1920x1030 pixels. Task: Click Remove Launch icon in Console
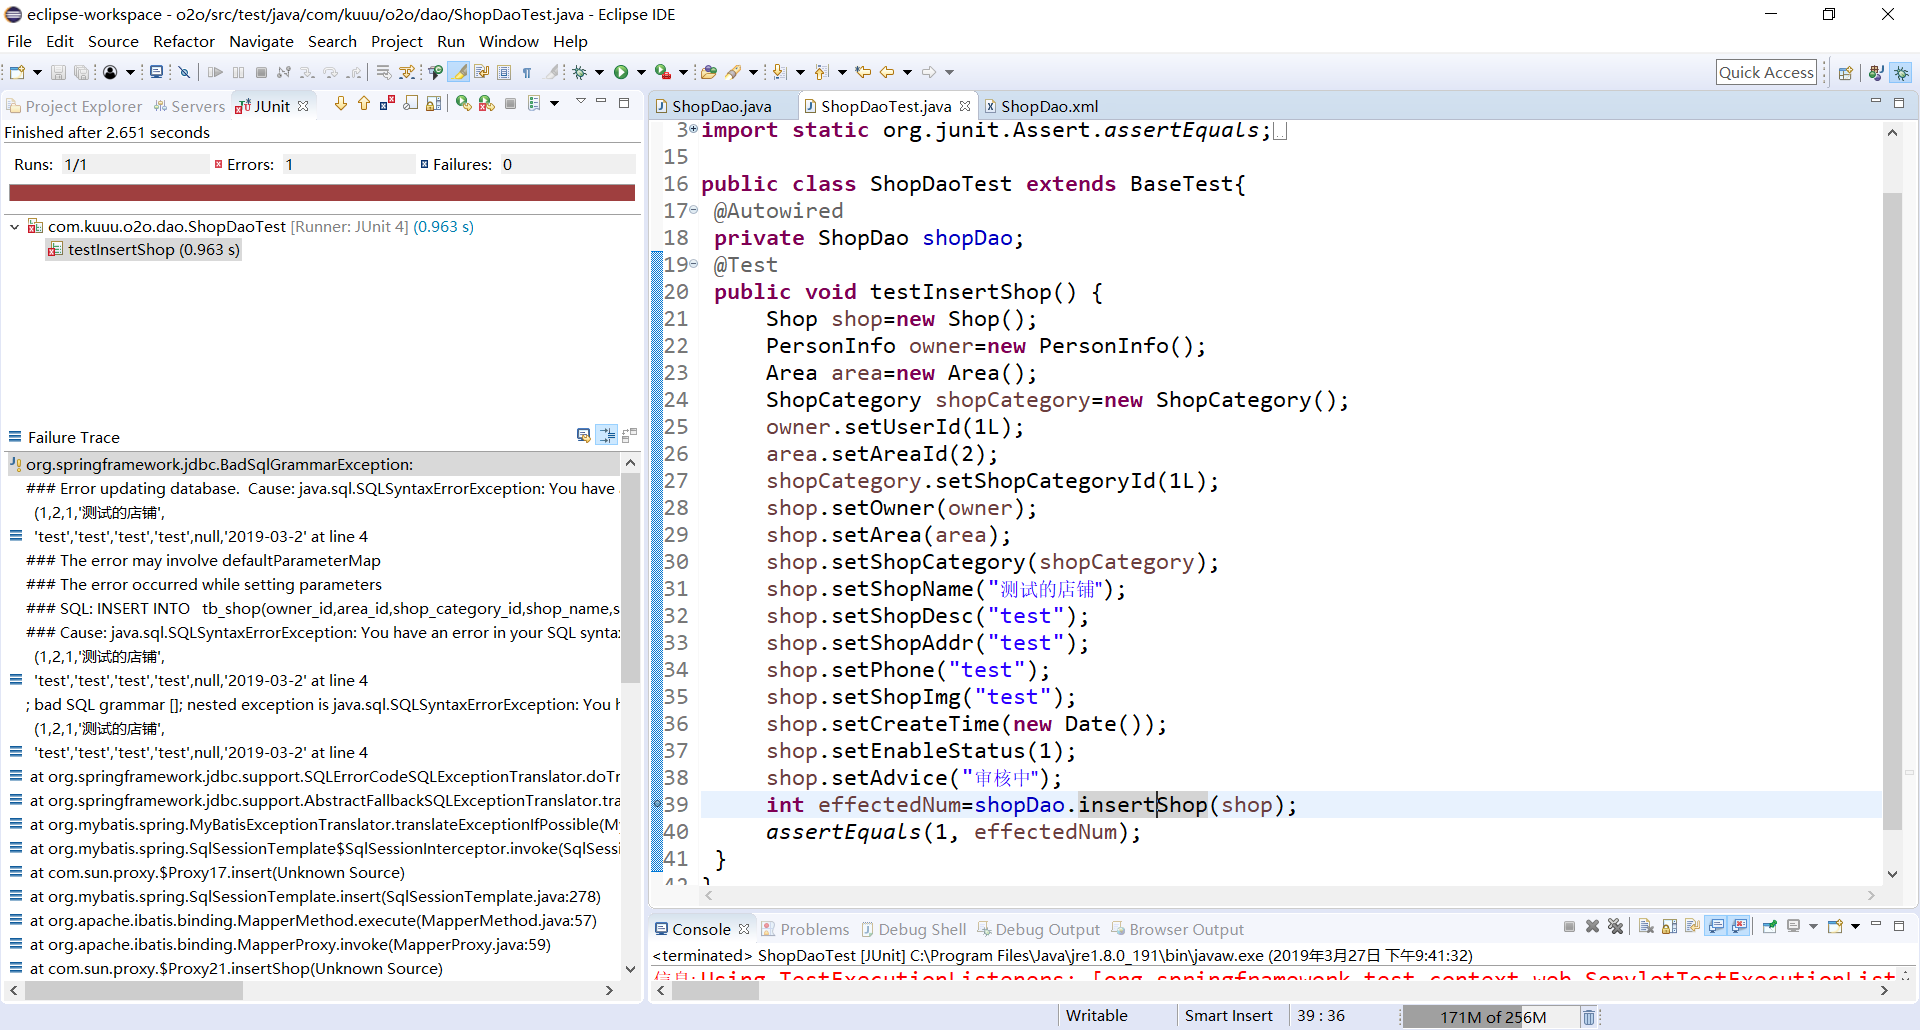click(1593, 927)
